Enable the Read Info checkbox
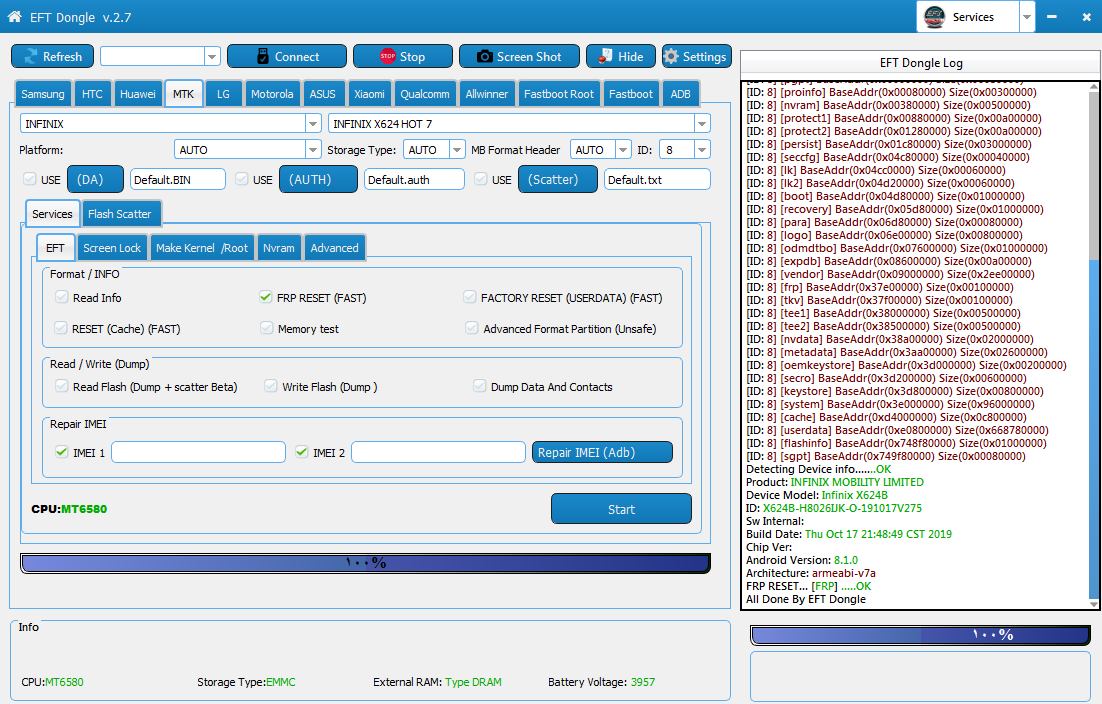This screenshot has width=1102, height=704. (61, 297)
